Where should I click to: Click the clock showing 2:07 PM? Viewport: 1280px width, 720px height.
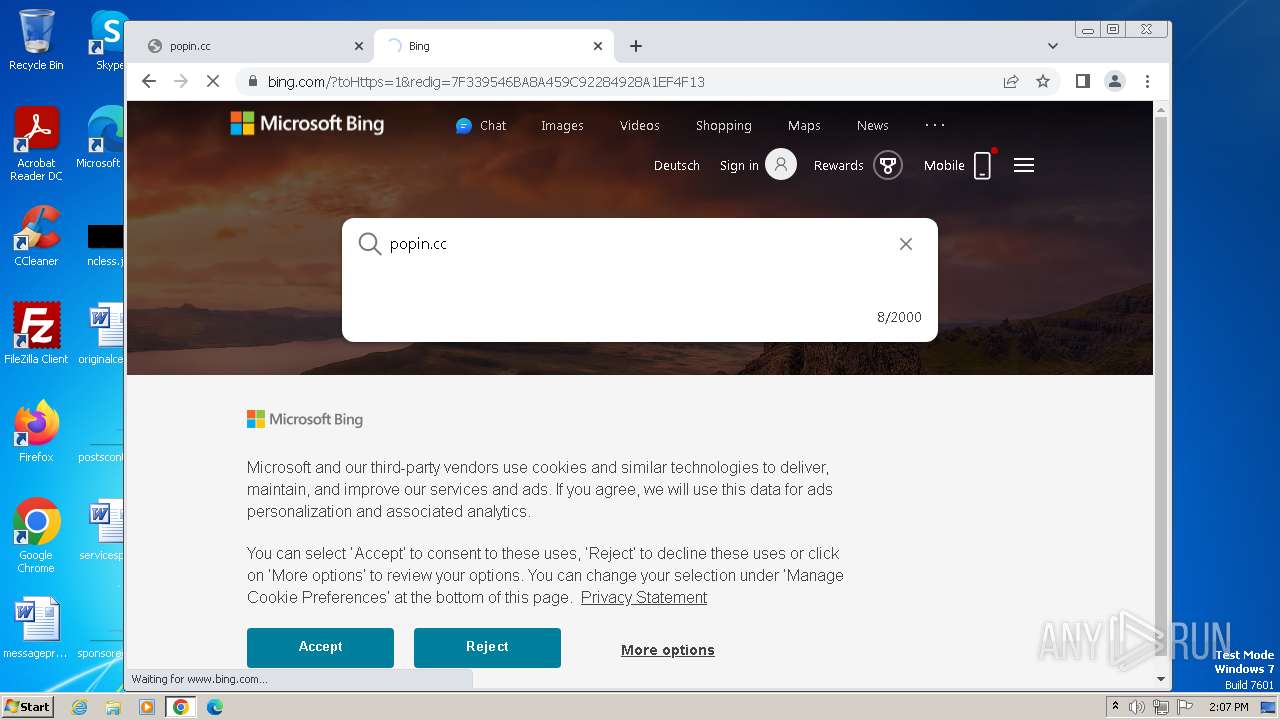pos(1228,707)
